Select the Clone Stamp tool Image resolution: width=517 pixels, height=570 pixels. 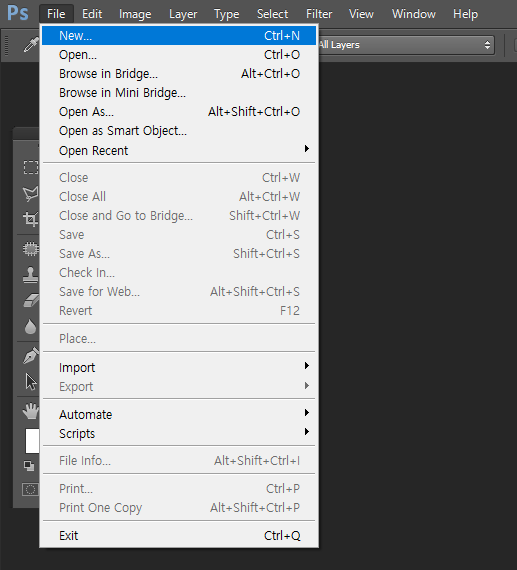point(31,274)
